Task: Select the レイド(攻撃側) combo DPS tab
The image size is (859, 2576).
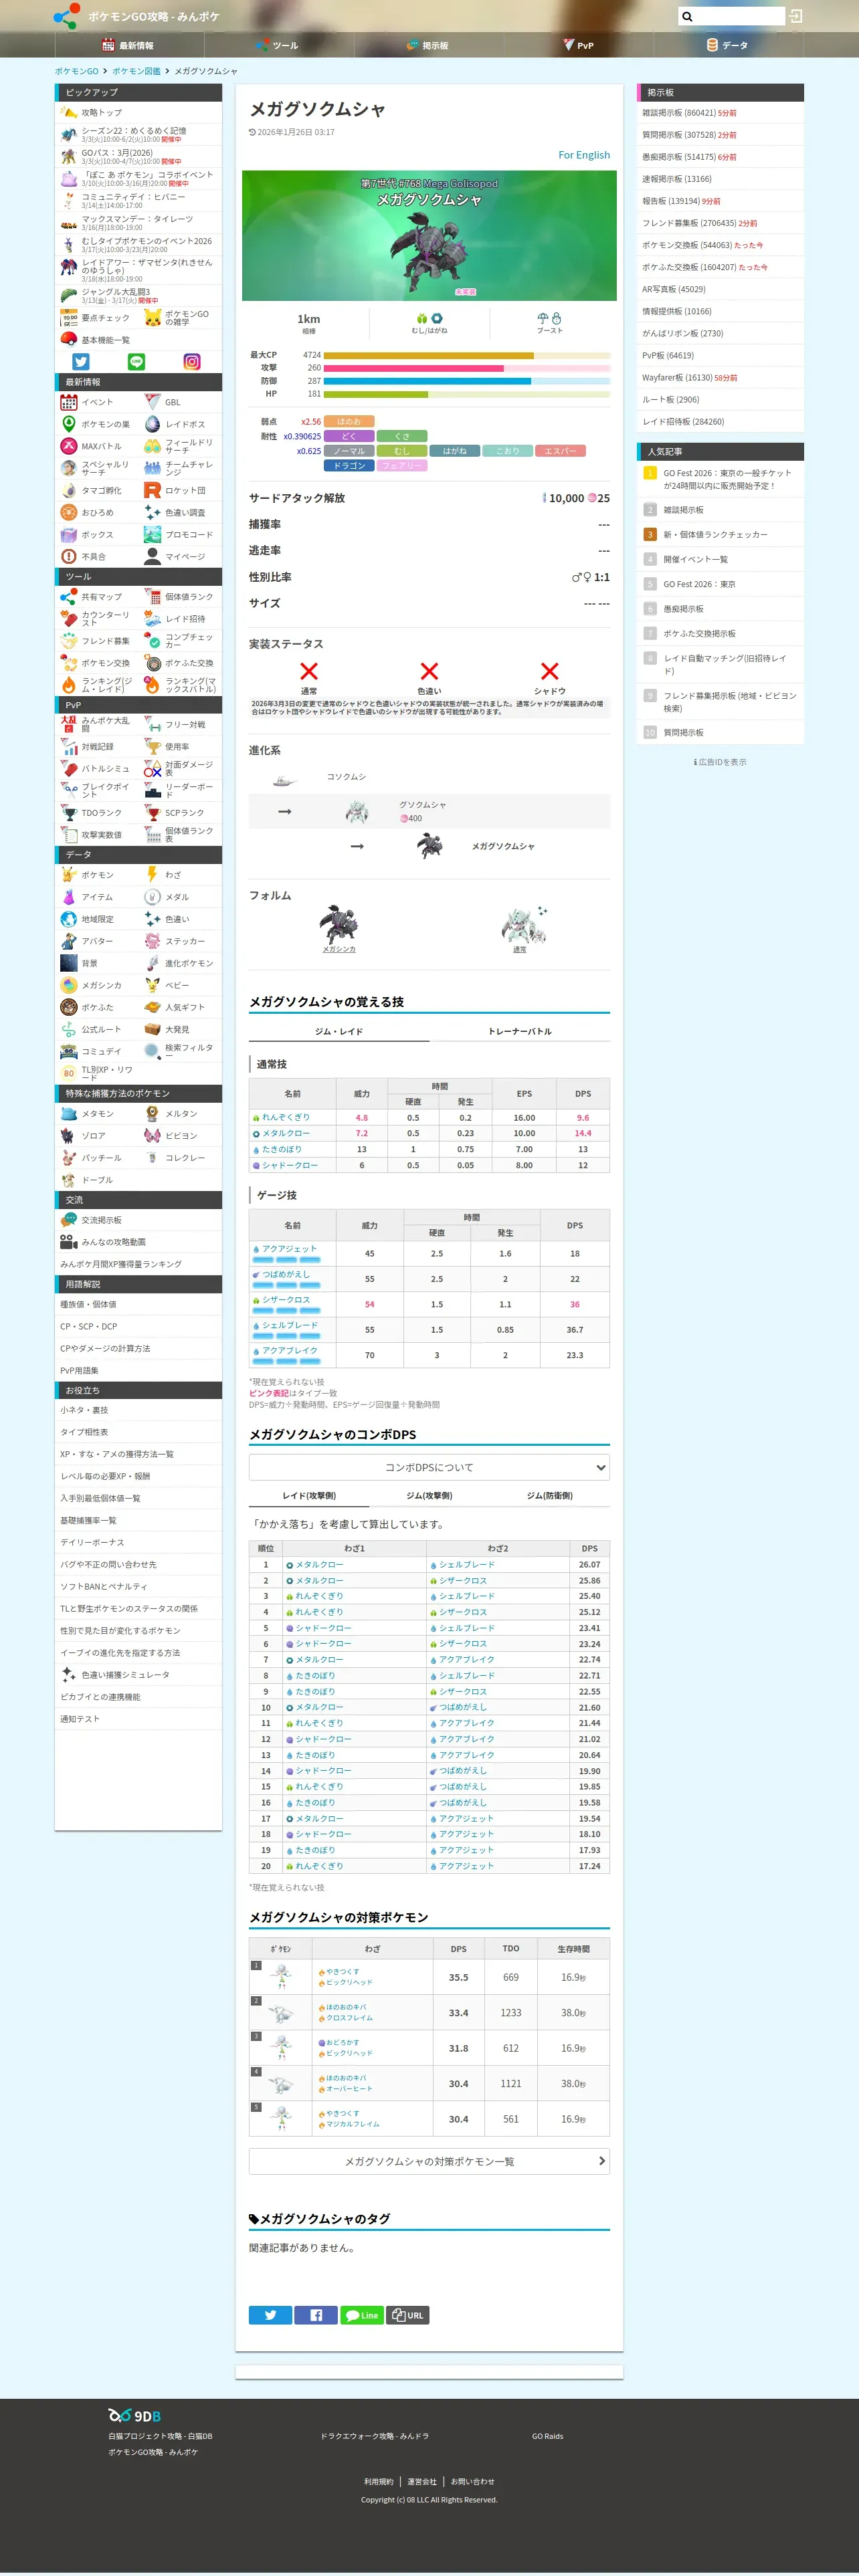Action: pos(309,1496)
